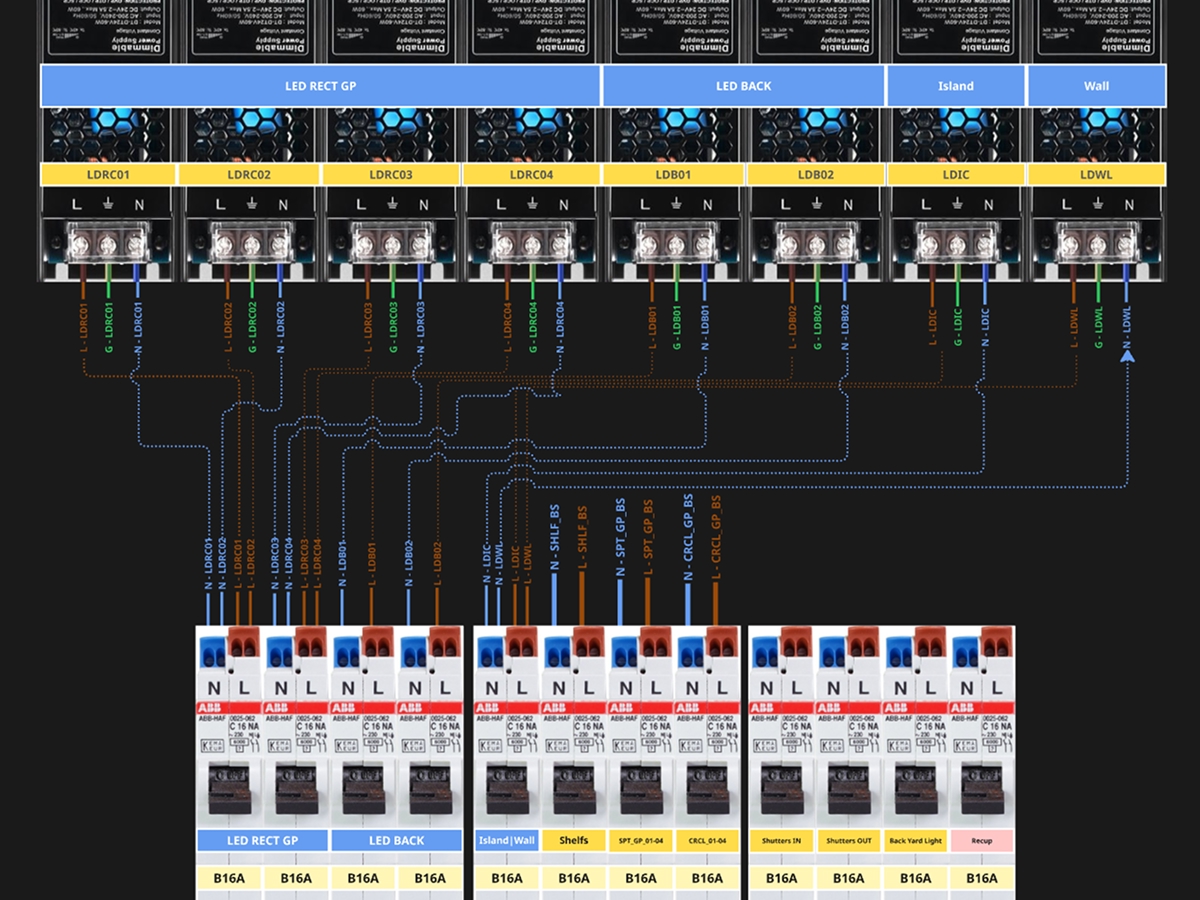The image size is (1200, 900).
Task: Select the yellow LDRC04 label
Action: pos(531,174)
